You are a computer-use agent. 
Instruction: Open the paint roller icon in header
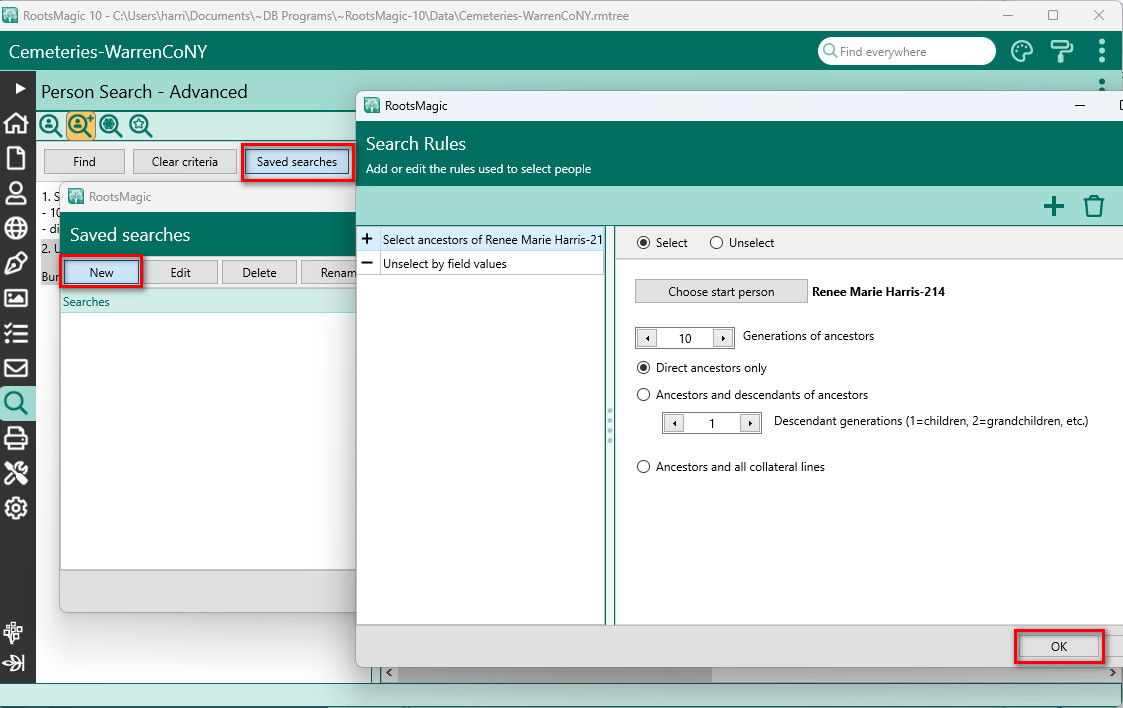1061,52
